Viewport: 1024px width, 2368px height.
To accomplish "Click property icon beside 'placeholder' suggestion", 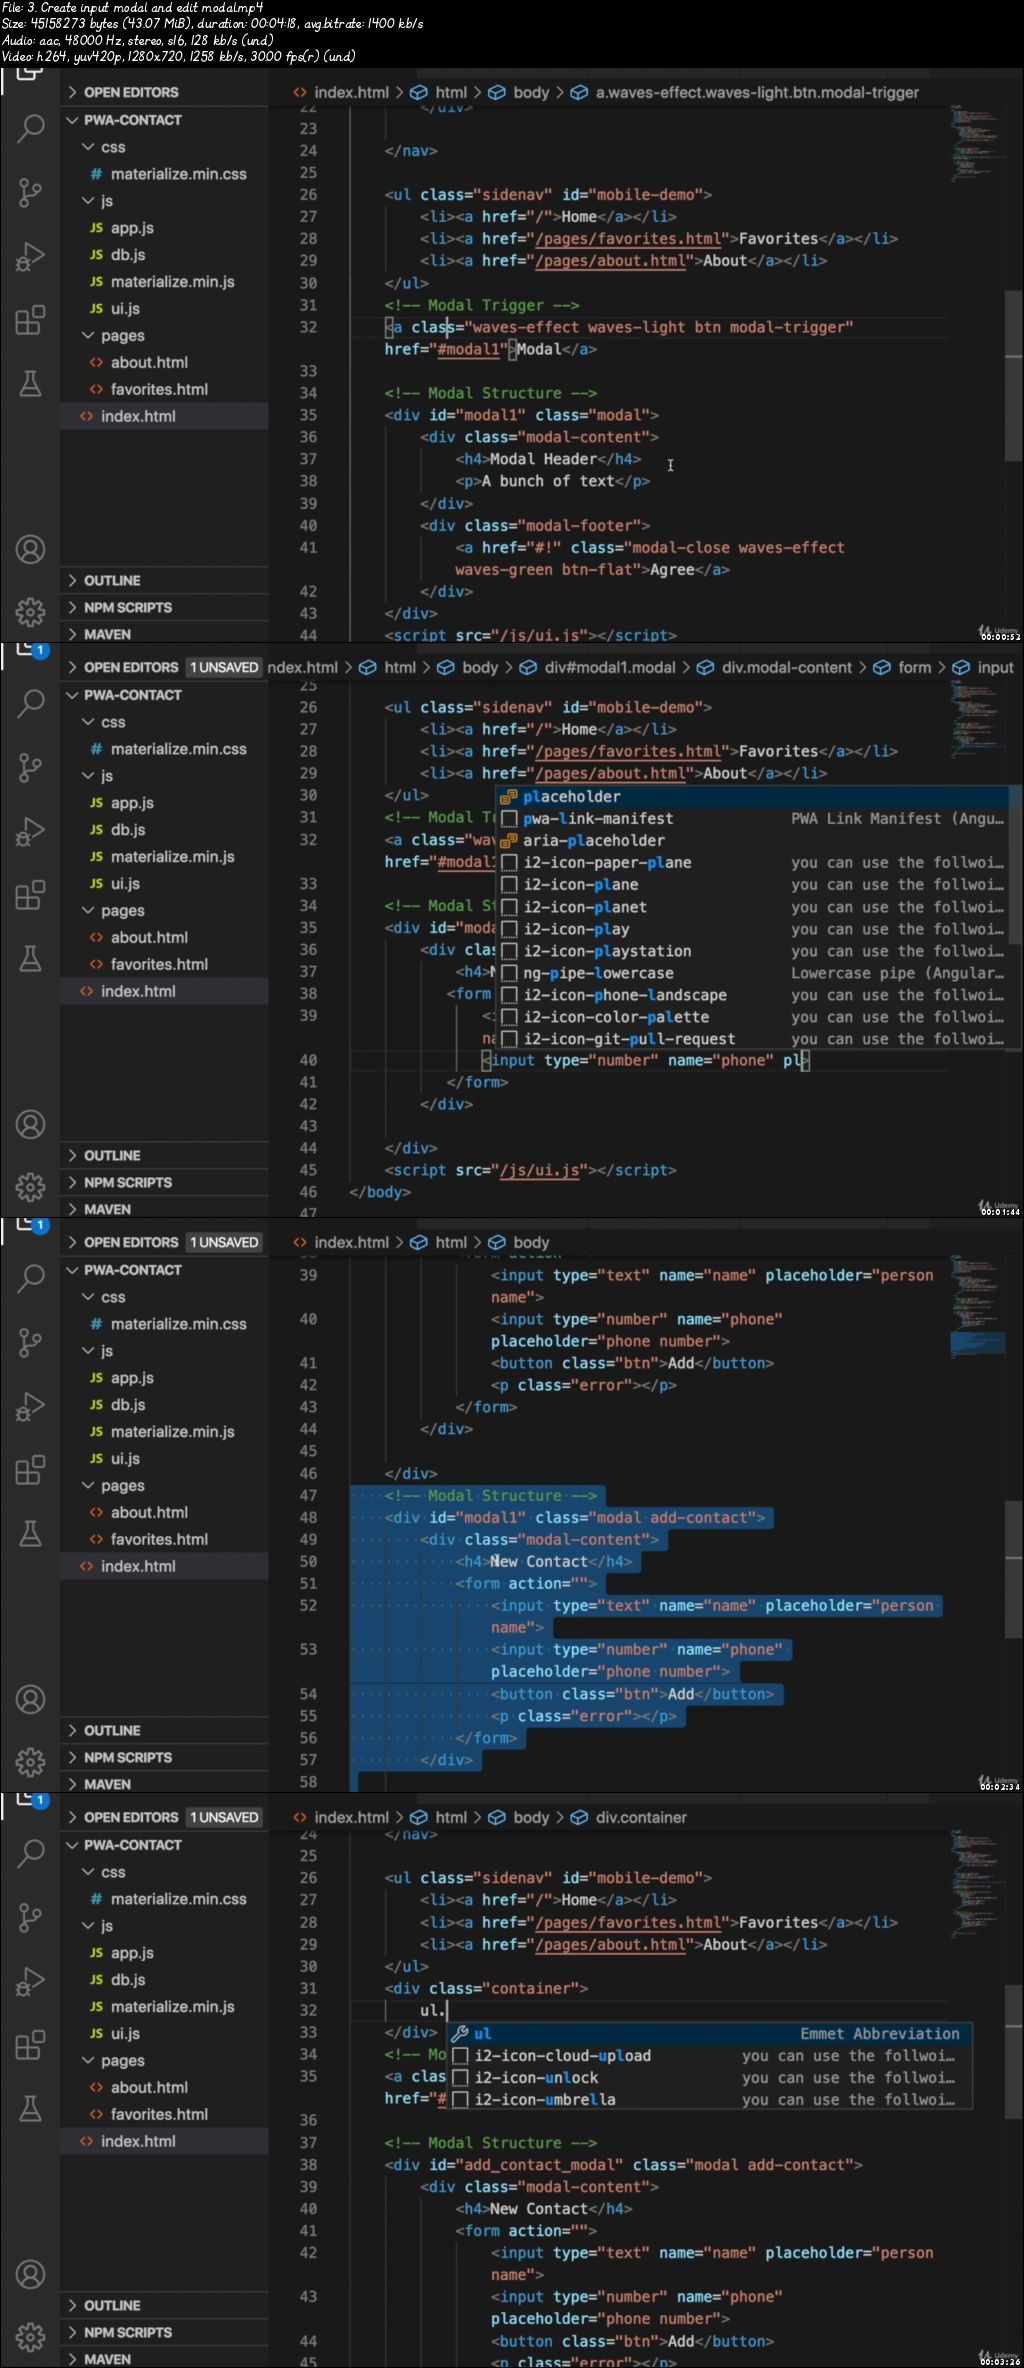I will pos(509,797).
